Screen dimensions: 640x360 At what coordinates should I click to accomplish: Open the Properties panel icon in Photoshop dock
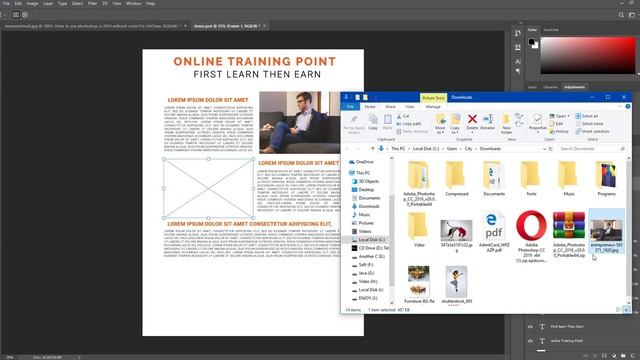click(x=518, y=47)
